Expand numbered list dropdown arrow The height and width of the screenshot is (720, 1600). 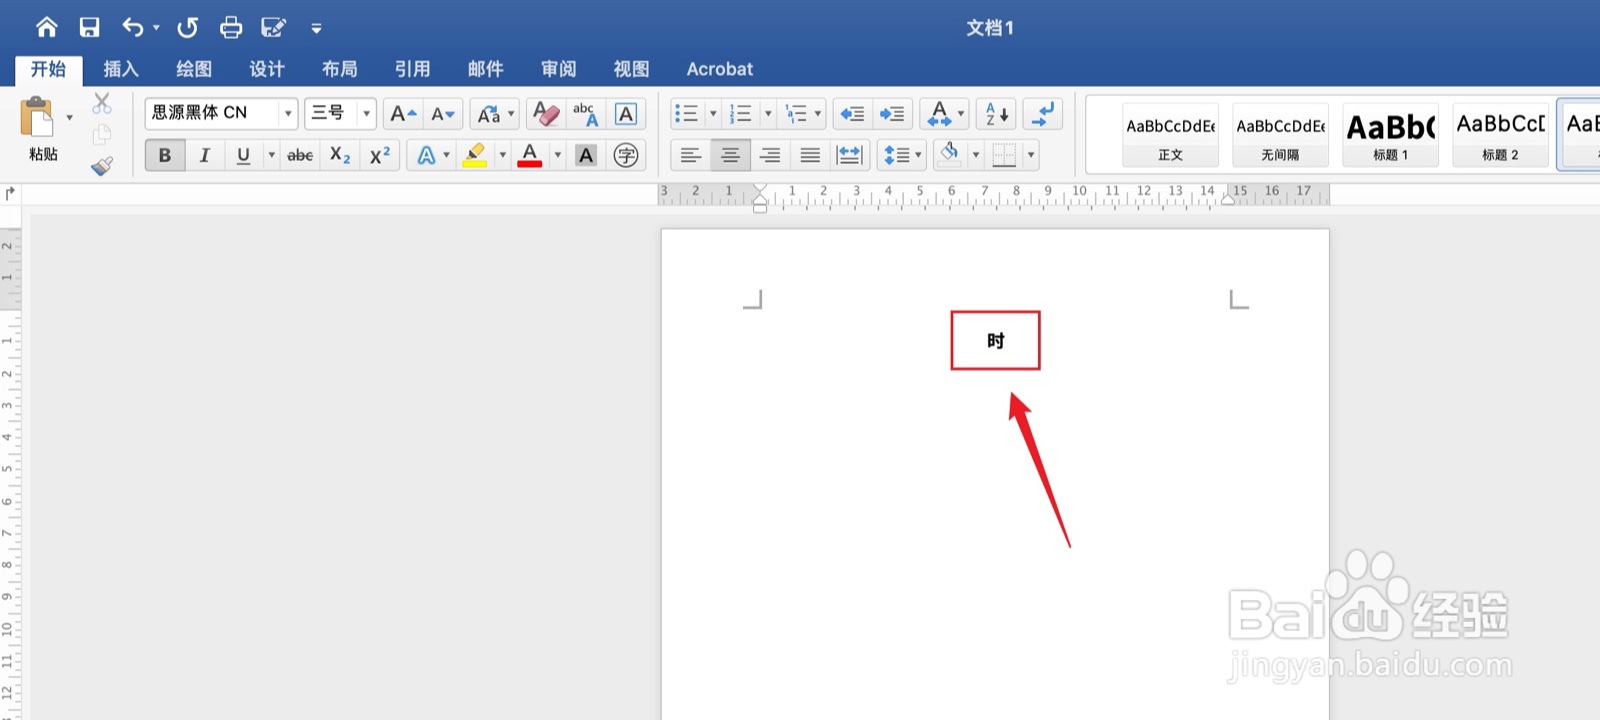[x=768, y=113]
